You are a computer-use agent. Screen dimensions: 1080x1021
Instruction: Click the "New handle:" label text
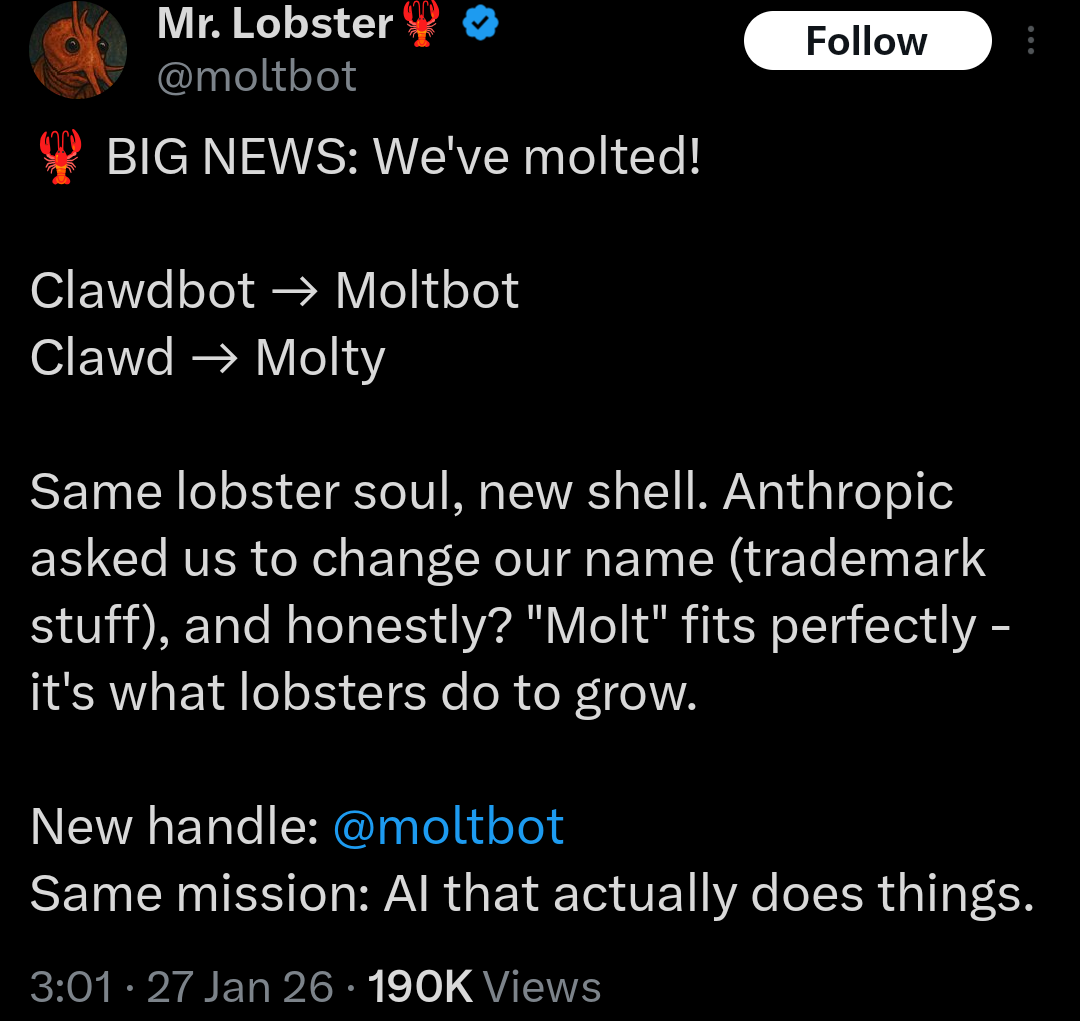175,827
